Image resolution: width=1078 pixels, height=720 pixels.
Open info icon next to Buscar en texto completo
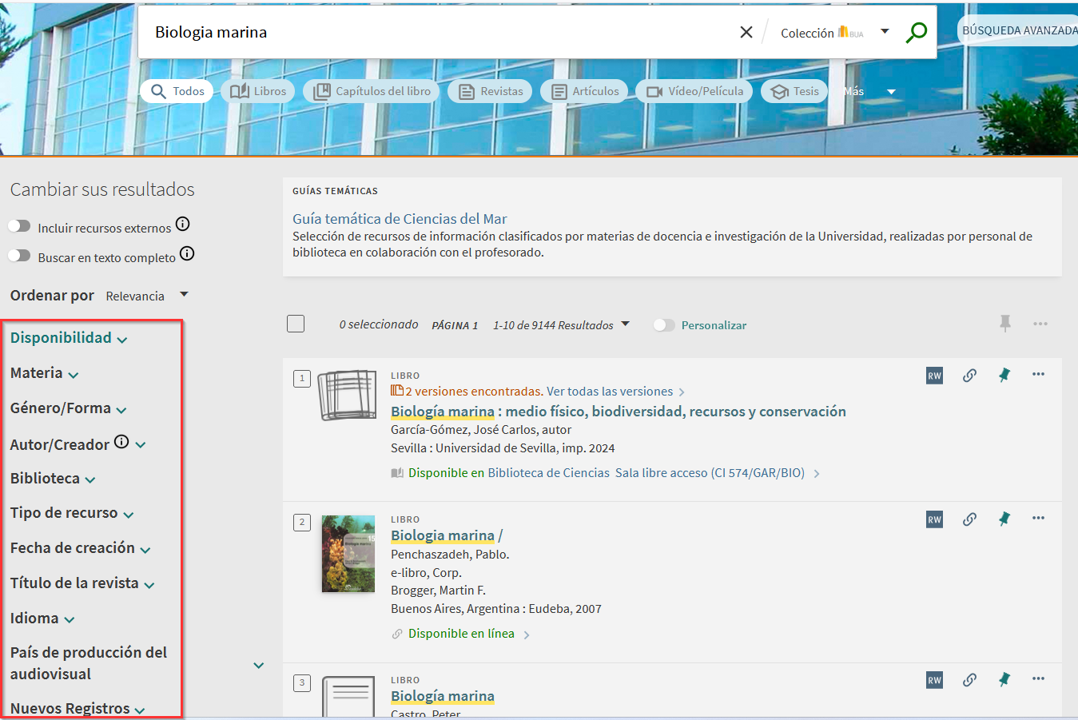point(187,254)
